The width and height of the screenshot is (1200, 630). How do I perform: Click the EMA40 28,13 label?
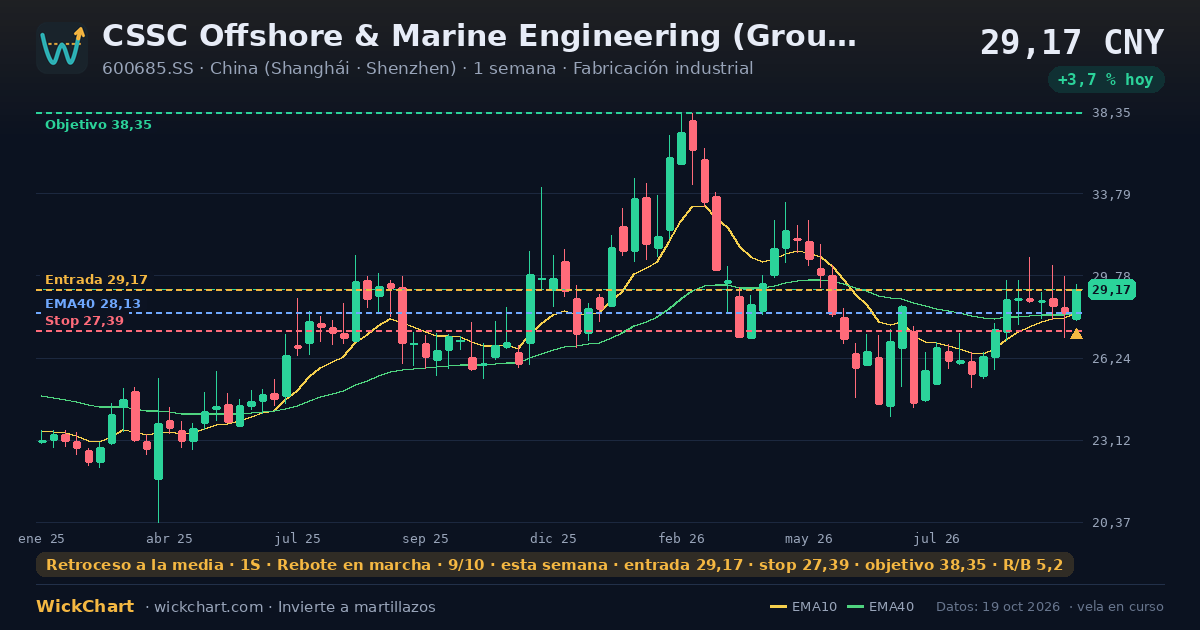(x=93, y=304)
